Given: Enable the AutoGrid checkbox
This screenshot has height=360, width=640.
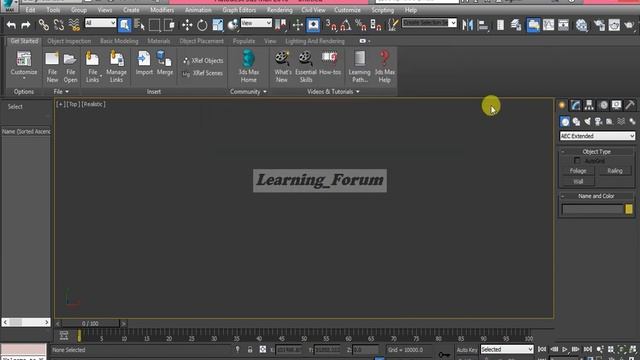Looking at the screenshot, I should click(577, 161).
